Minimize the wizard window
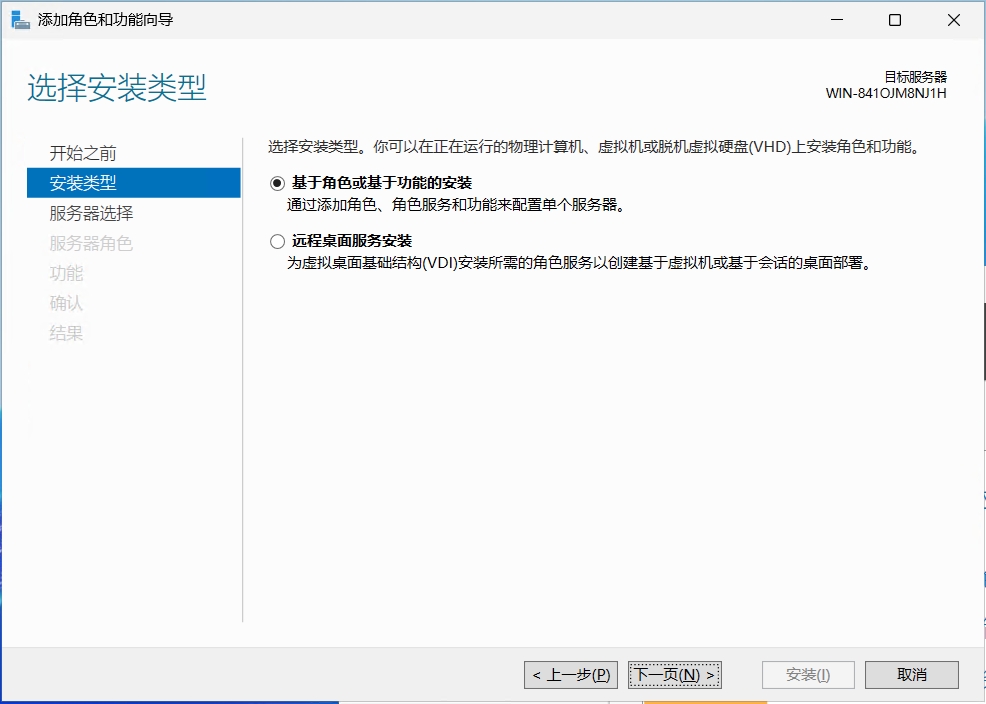 pyautogui.click(x=837, y=20)
